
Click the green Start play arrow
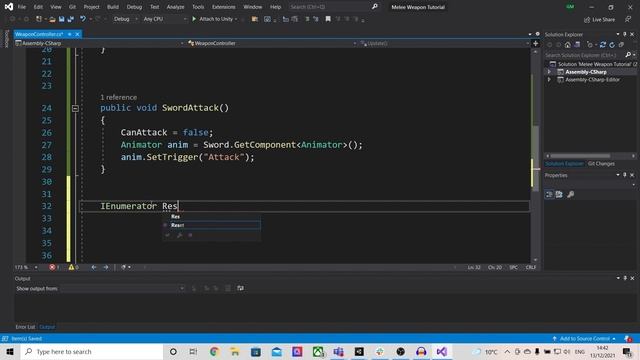tap(194, 19)
